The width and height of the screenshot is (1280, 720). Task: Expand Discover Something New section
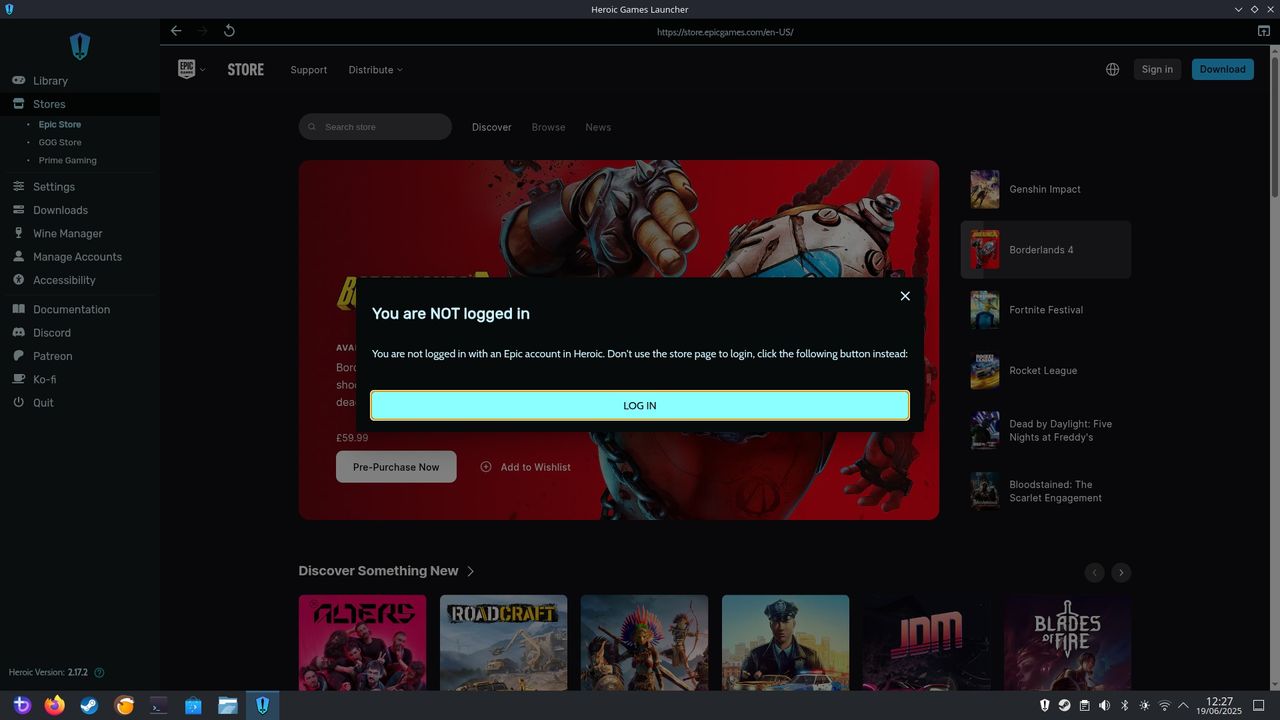(387, 571)
